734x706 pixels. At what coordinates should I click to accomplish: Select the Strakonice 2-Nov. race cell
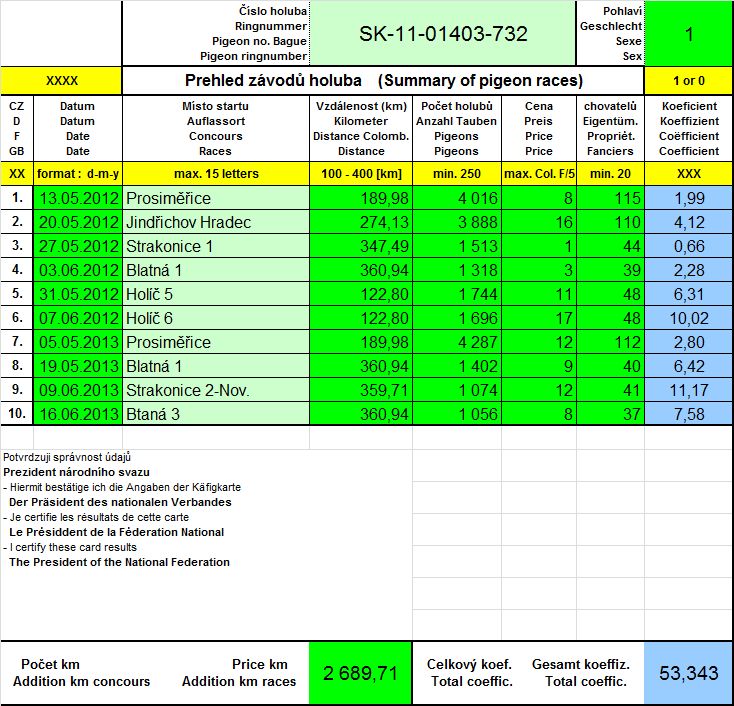tap(216, 390)
